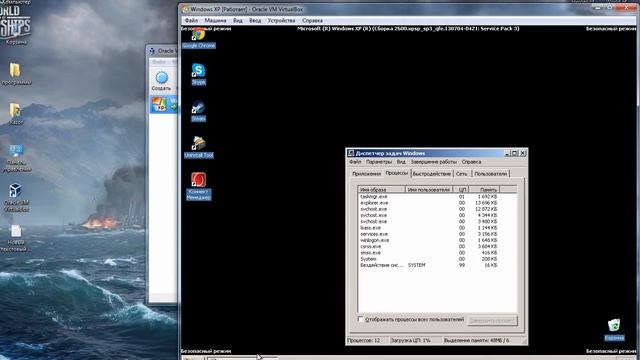
Task: Select svchost.exe using 3 480 КБ
Action: (x=437, y=222)
